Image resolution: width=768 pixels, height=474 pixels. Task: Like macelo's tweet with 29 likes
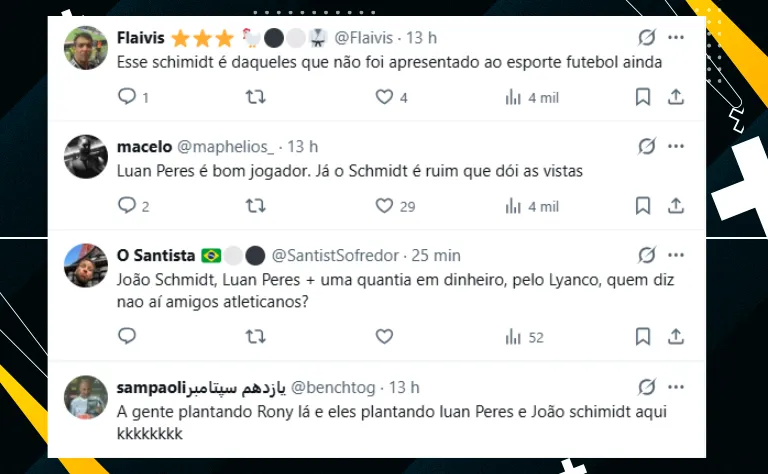point(385,206)
